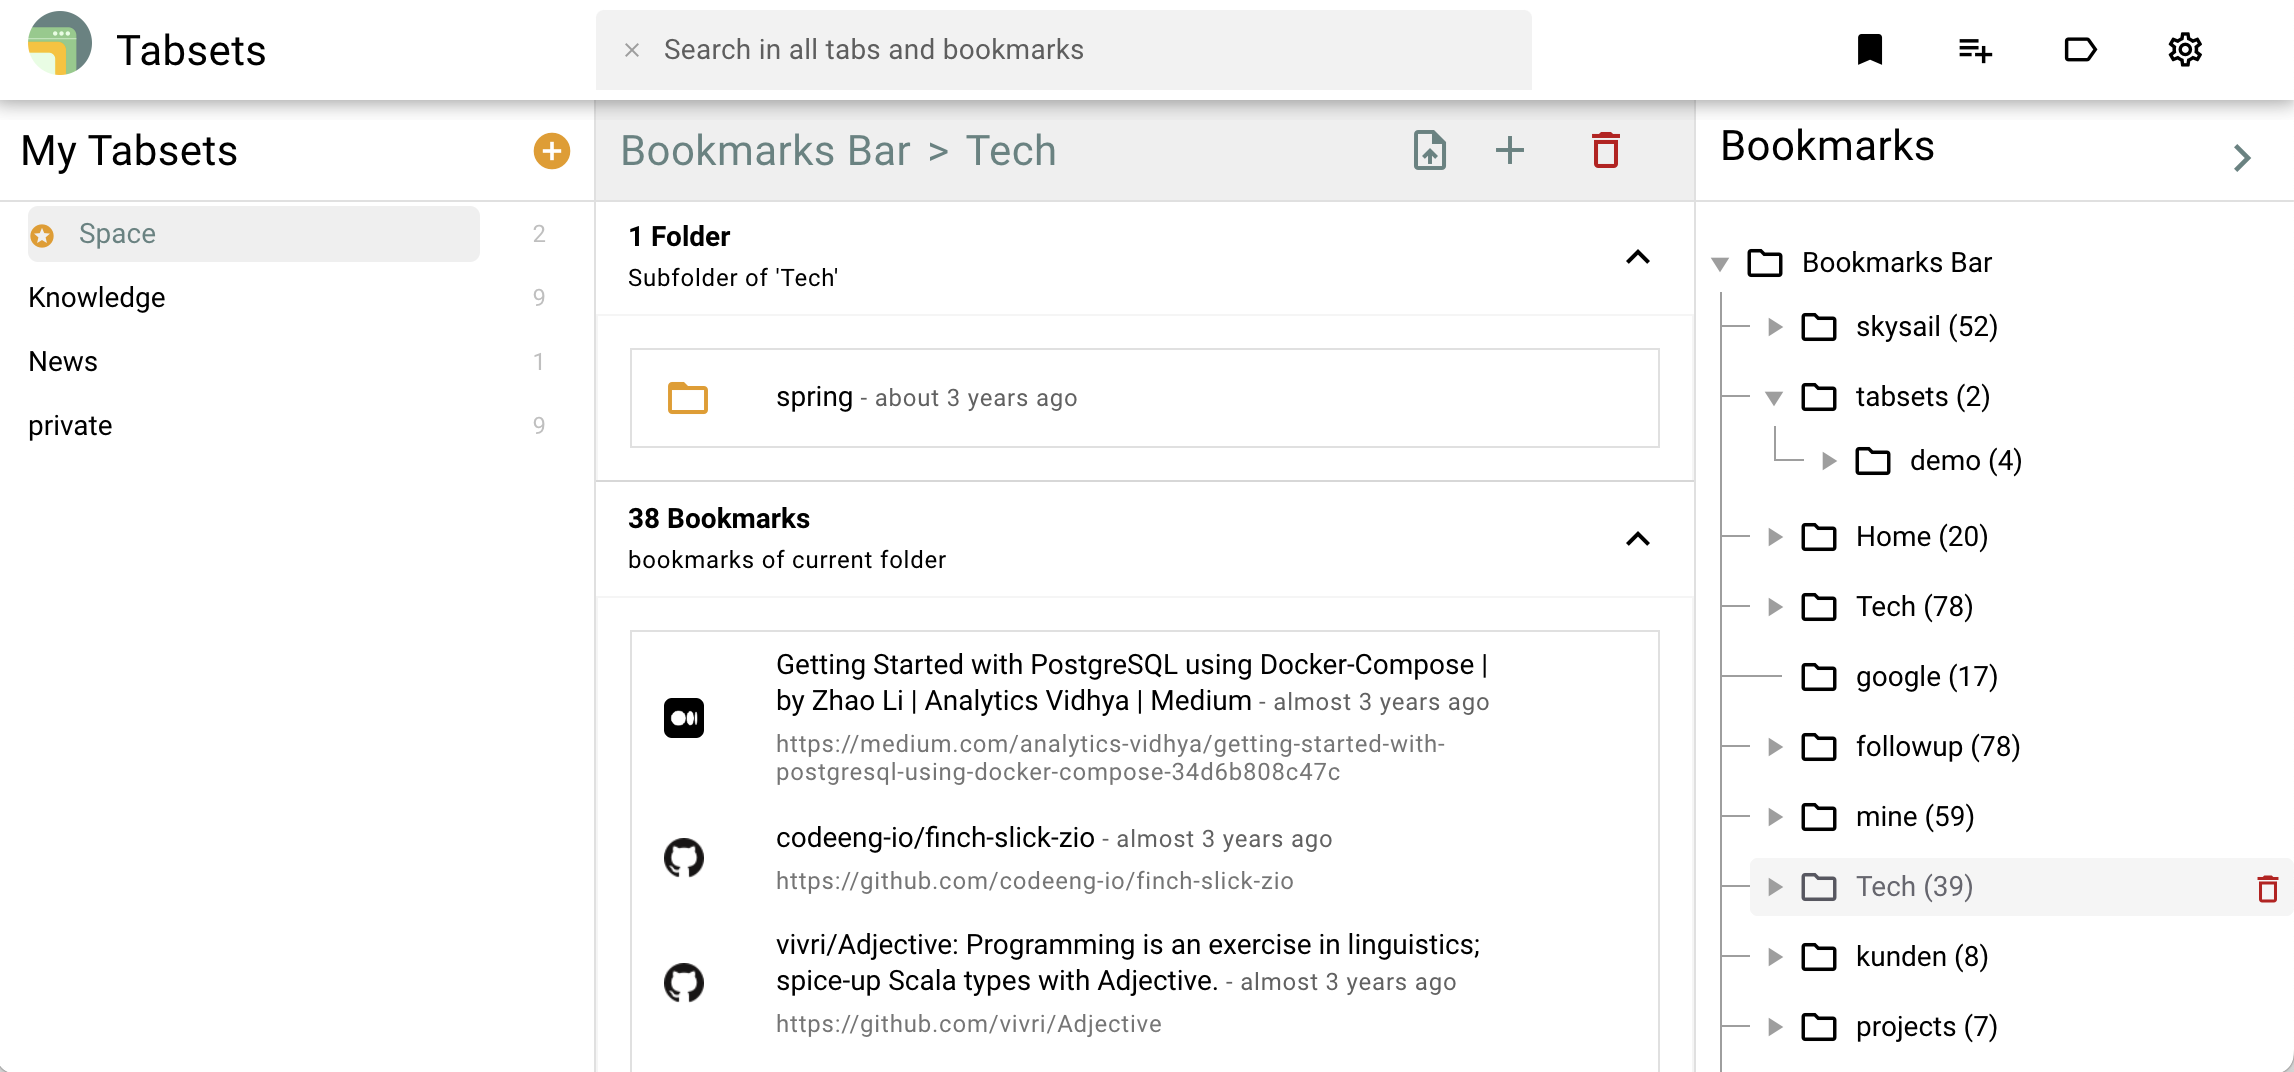Image resolution: width=2294 pixels, height=1072 pixels.
Task: Collapse the Bookmarks Bar tree root
Action: pos(1720,264)
